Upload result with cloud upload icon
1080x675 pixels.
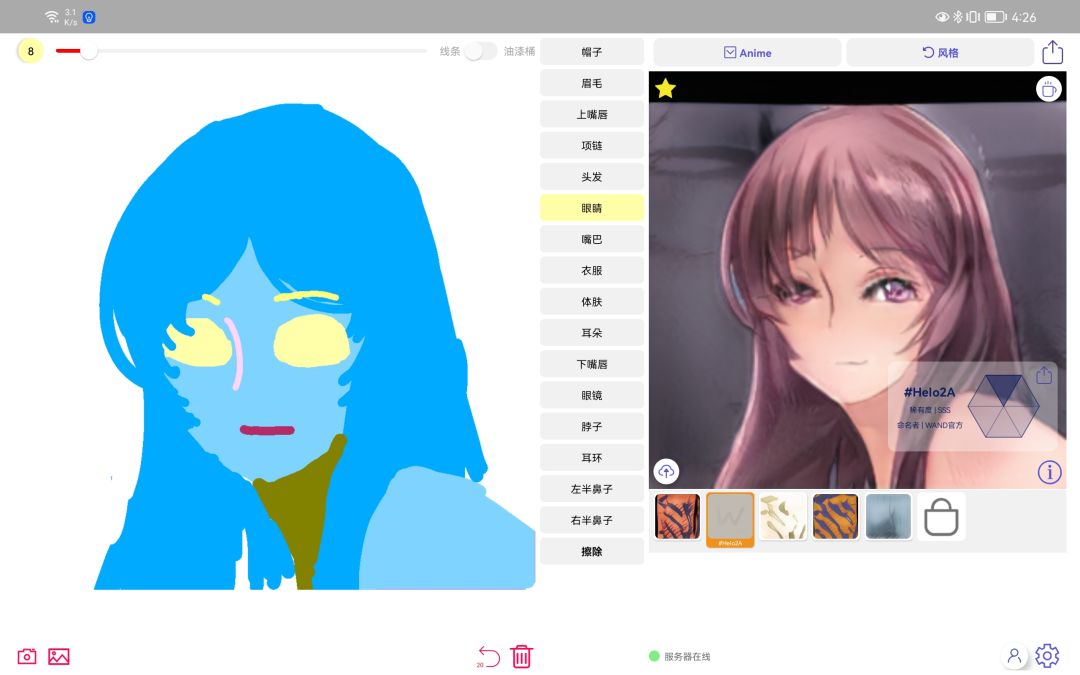coord(666,472)
